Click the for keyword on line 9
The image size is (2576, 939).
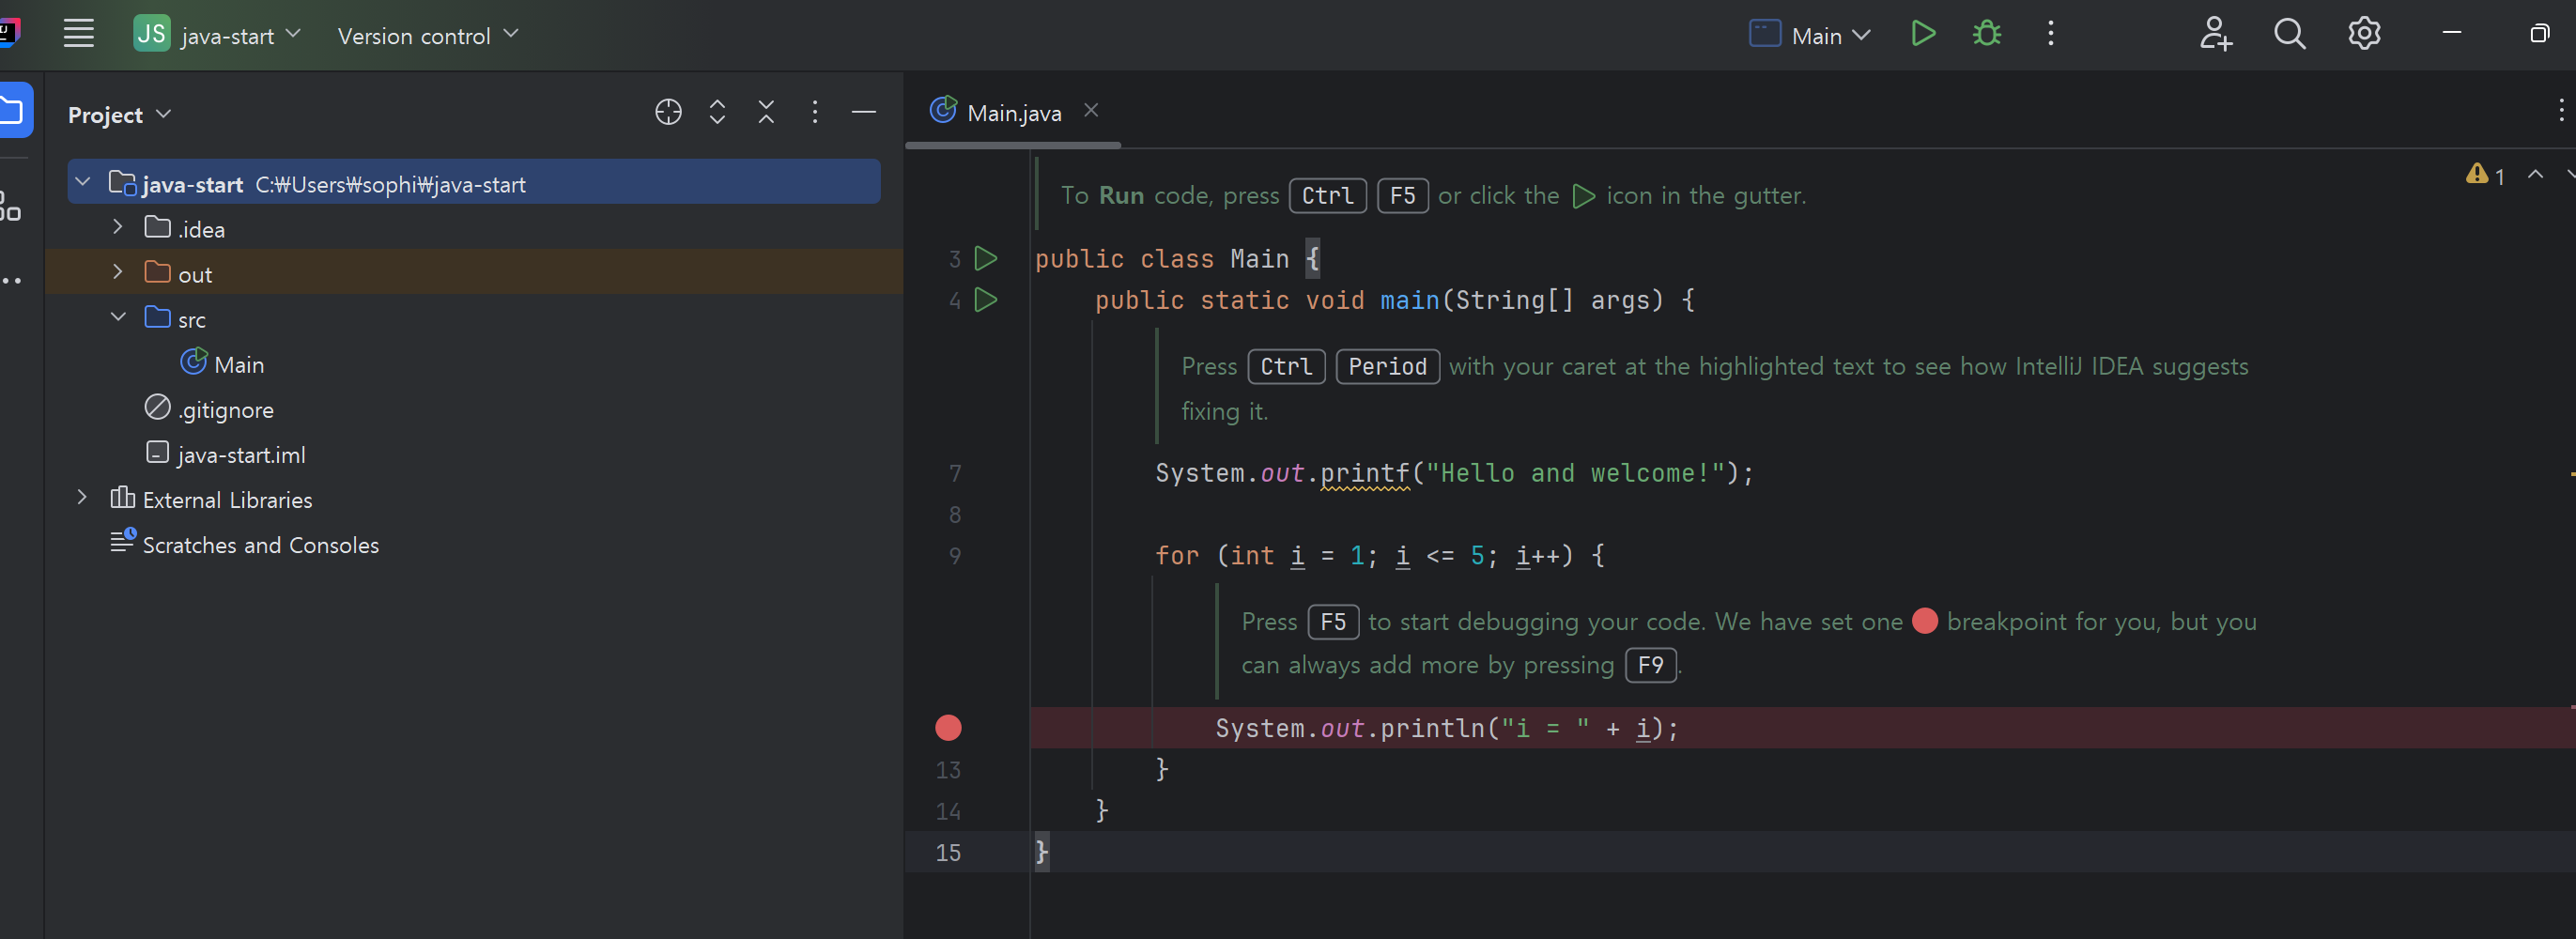click(1176, 555)
